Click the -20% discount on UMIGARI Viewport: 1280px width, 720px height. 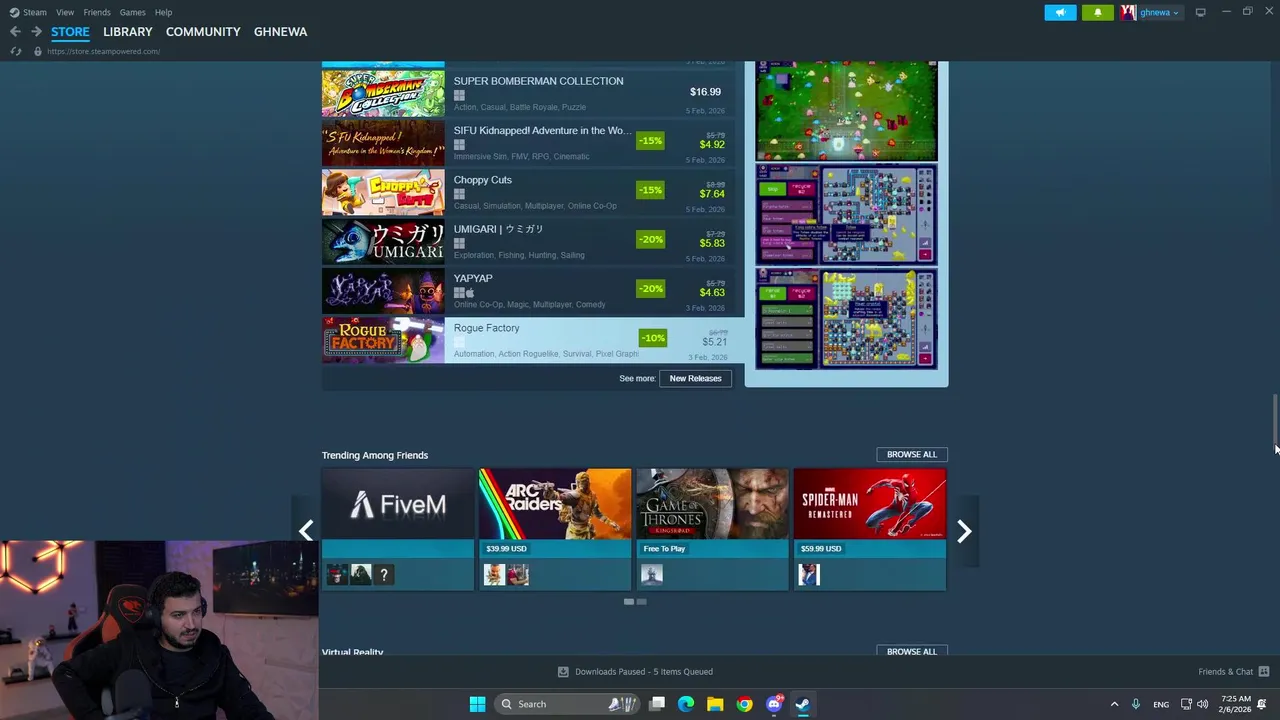point(650,239)
